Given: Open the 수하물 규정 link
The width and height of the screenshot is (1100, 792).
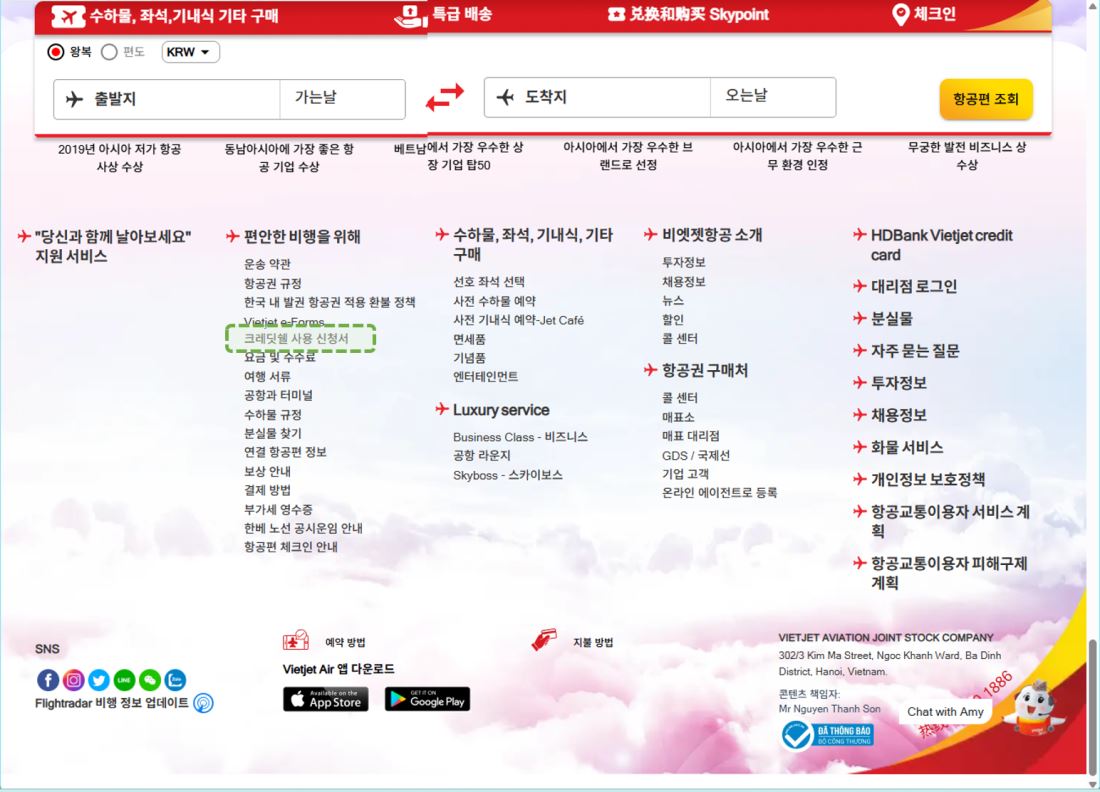Looking at the screenshot, I should point(273,415).
